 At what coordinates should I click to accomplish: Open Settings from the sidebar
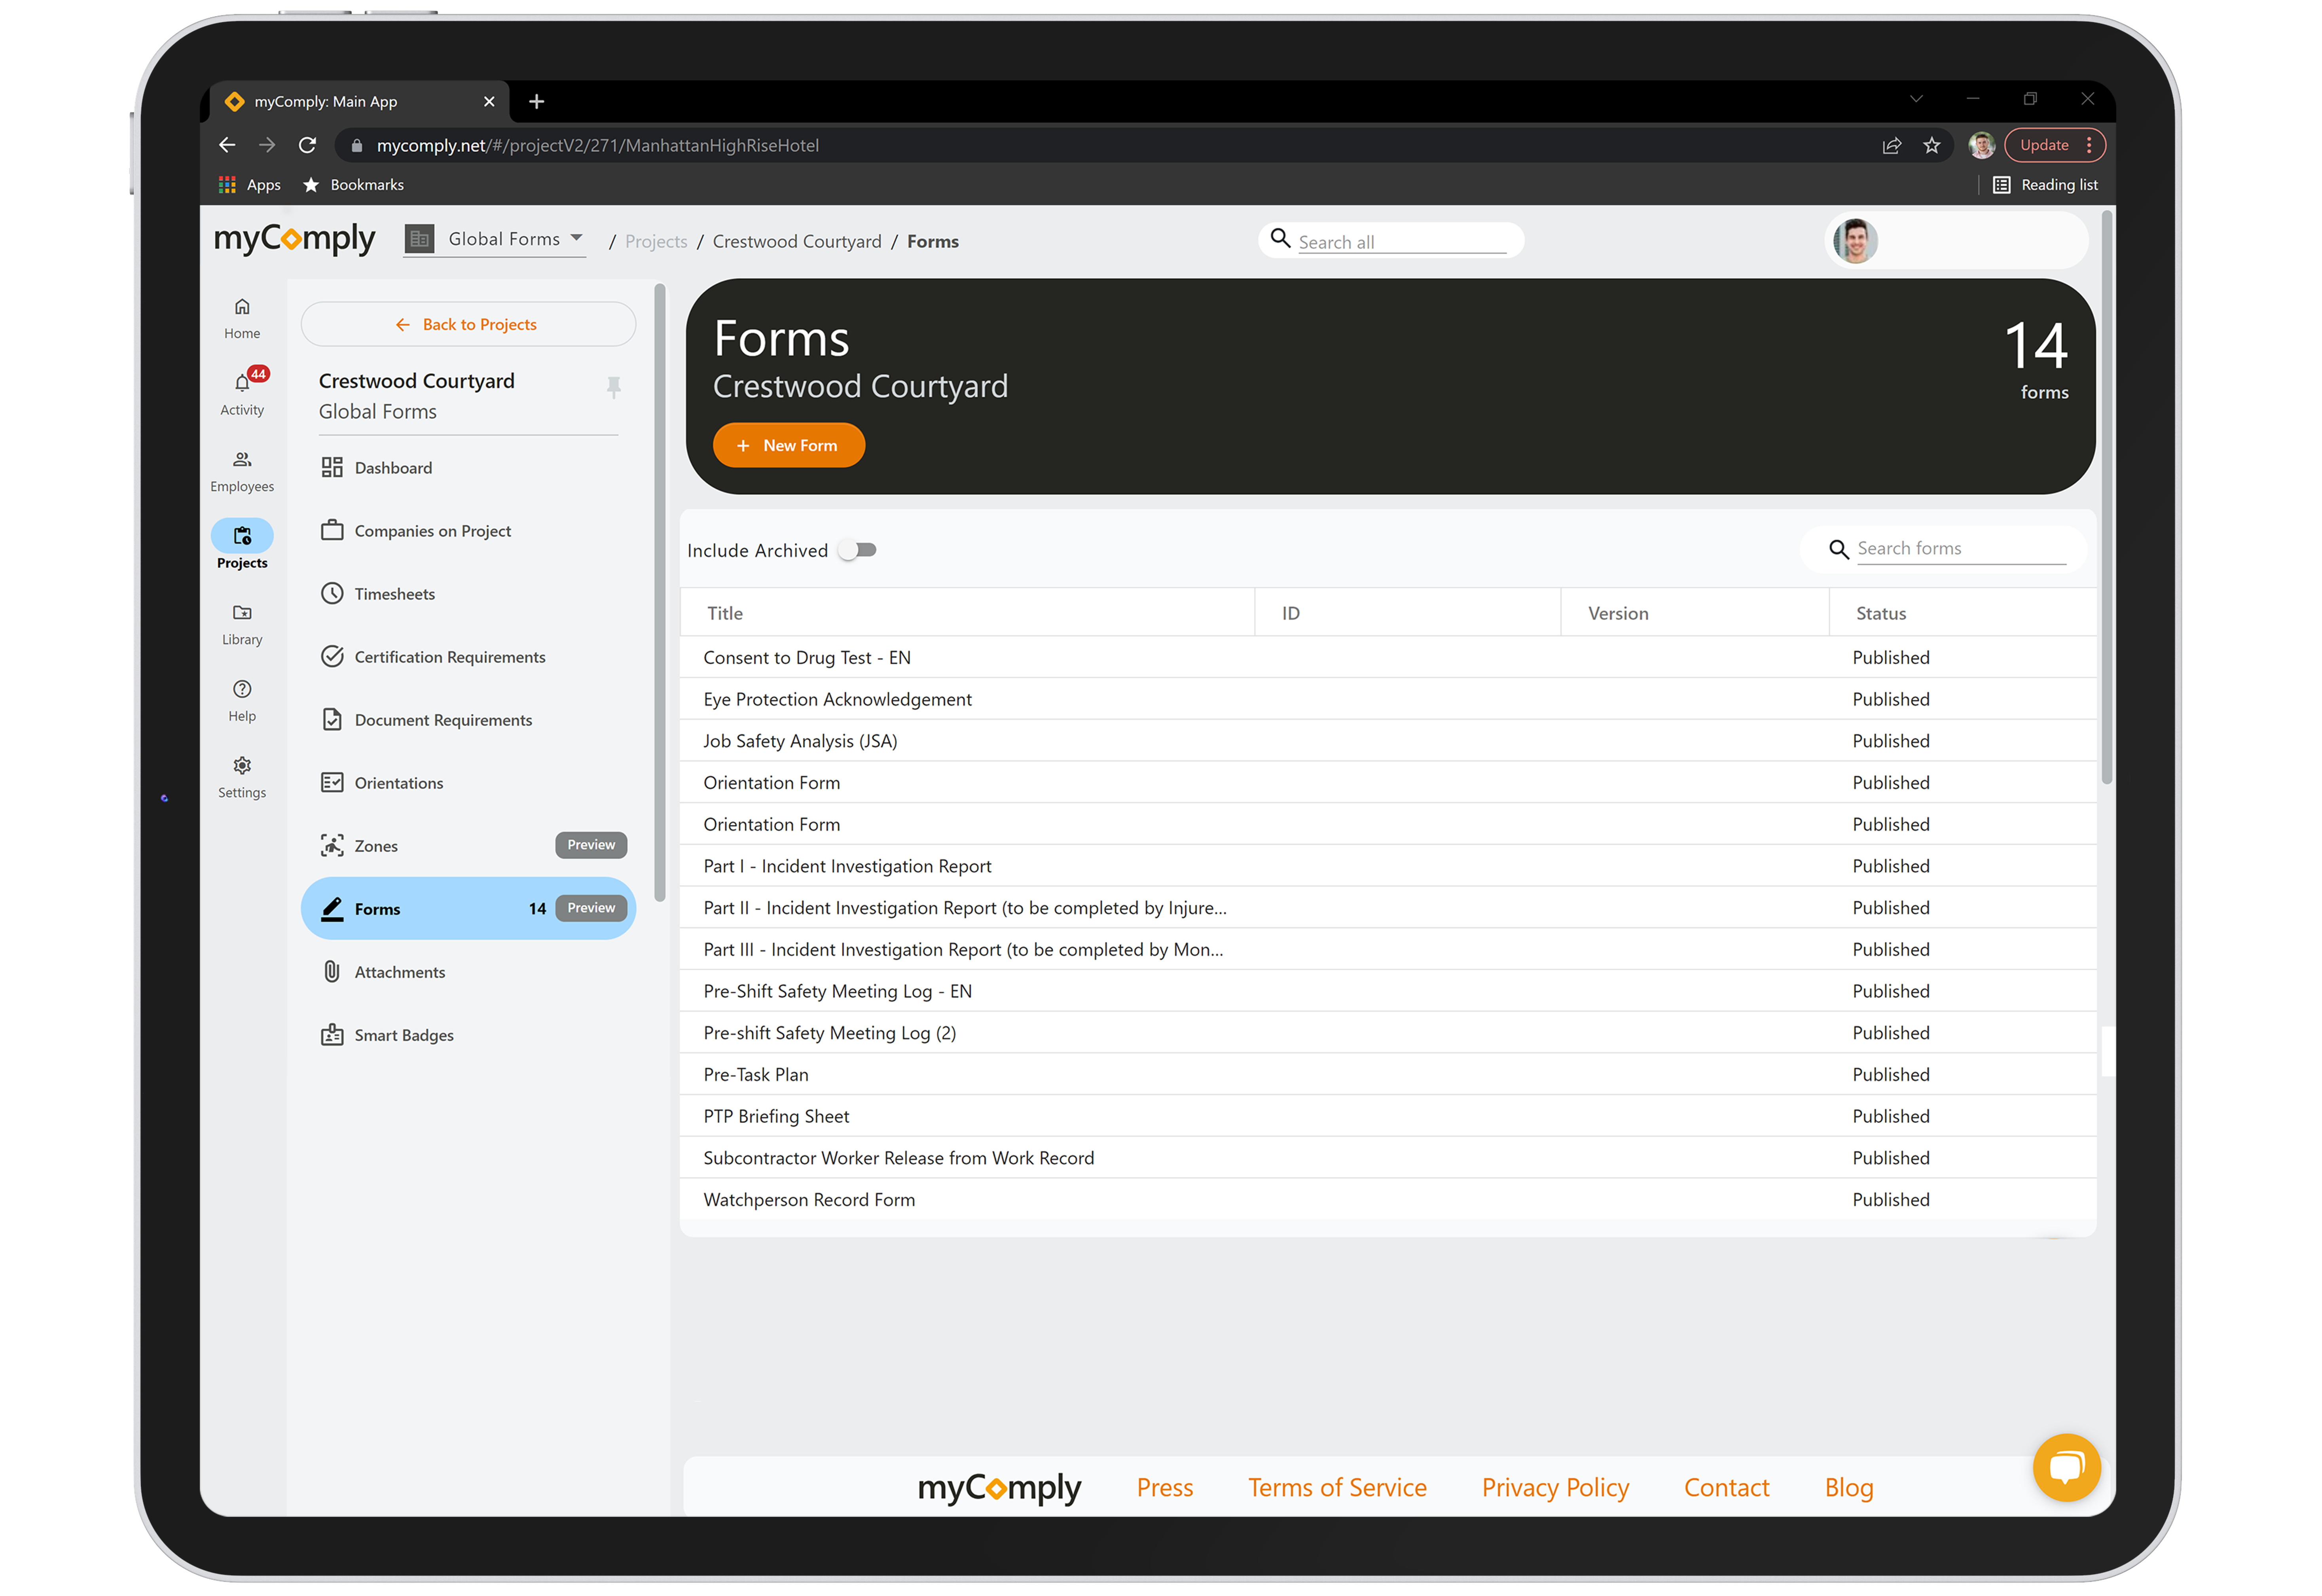(x=242, y=776)
